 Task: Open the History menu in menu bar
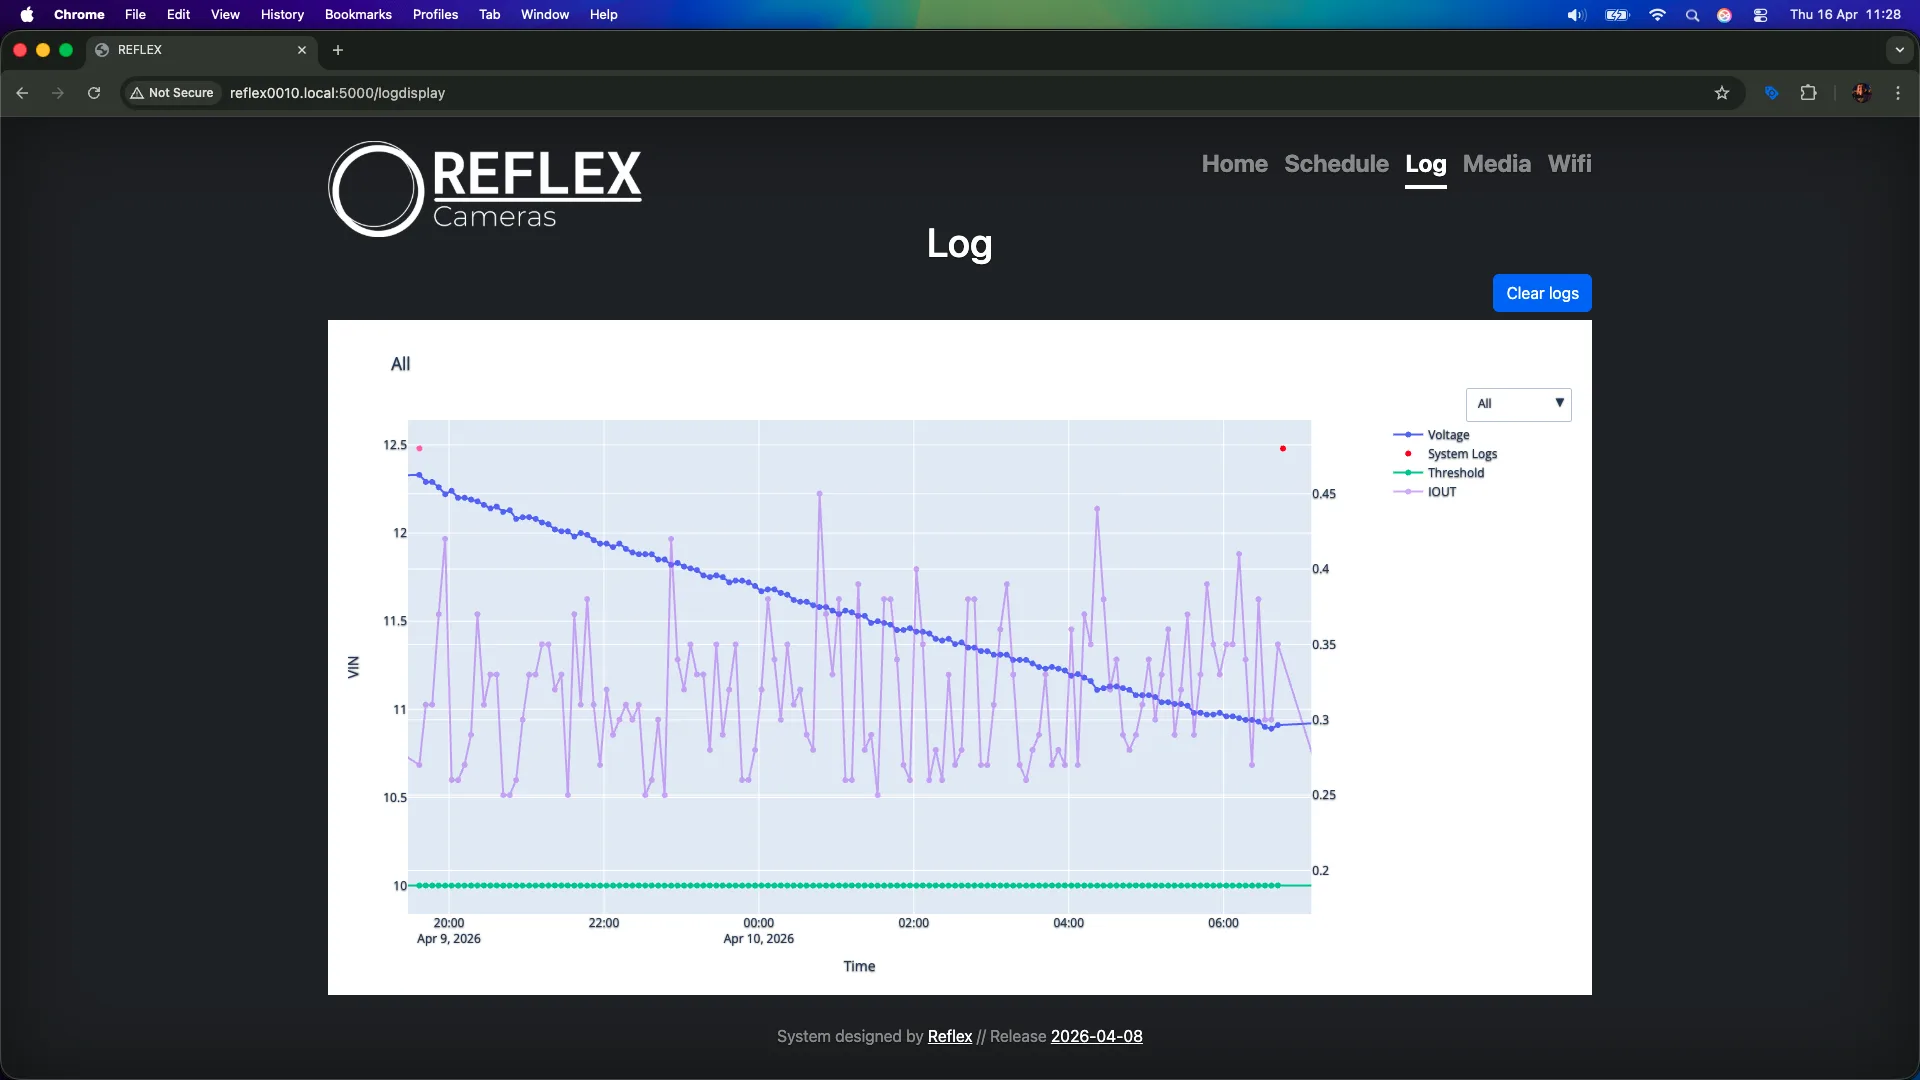click(282, 15)
